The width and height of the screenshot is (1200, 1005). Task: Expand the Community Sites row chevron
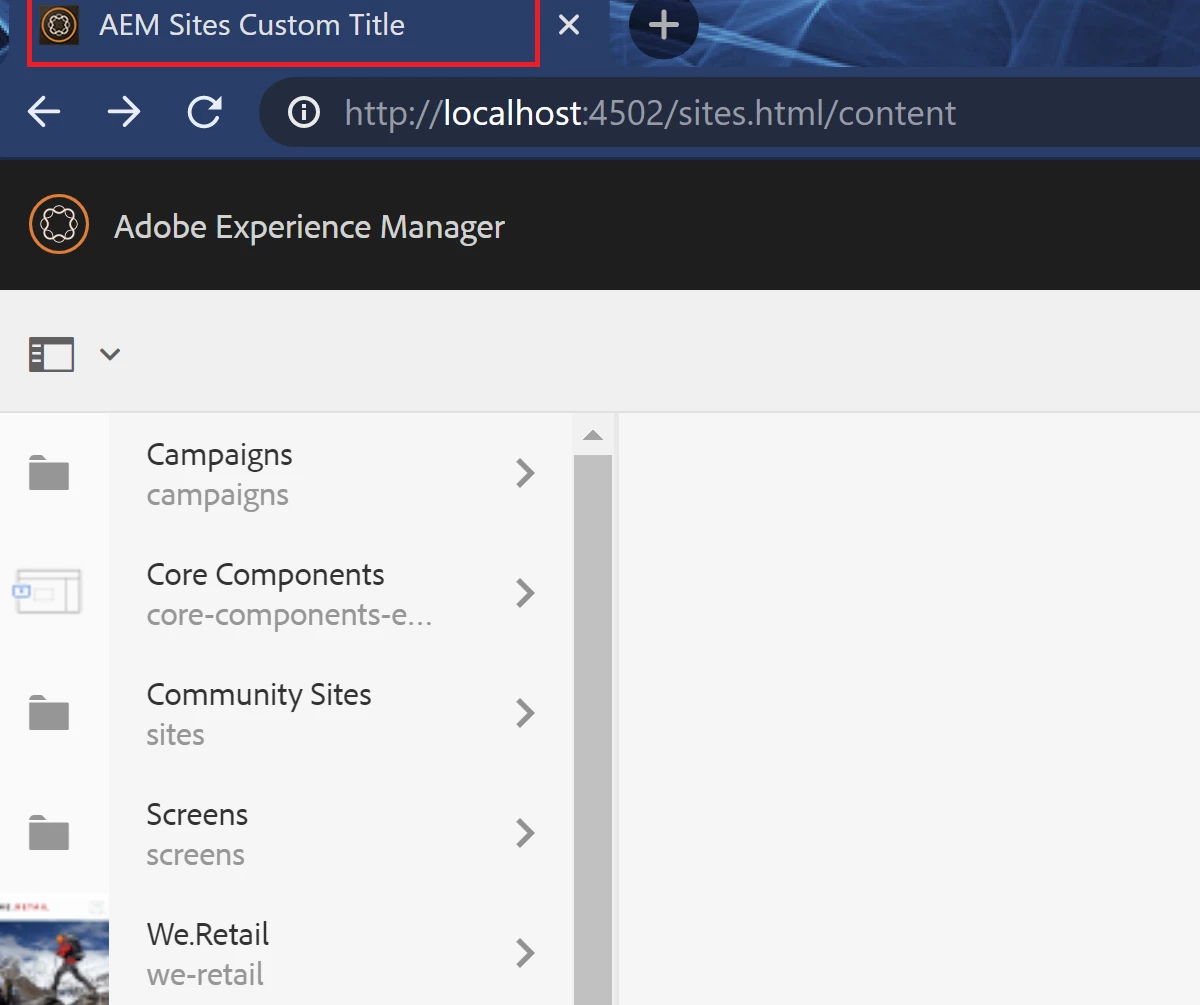tap(525, 713)
